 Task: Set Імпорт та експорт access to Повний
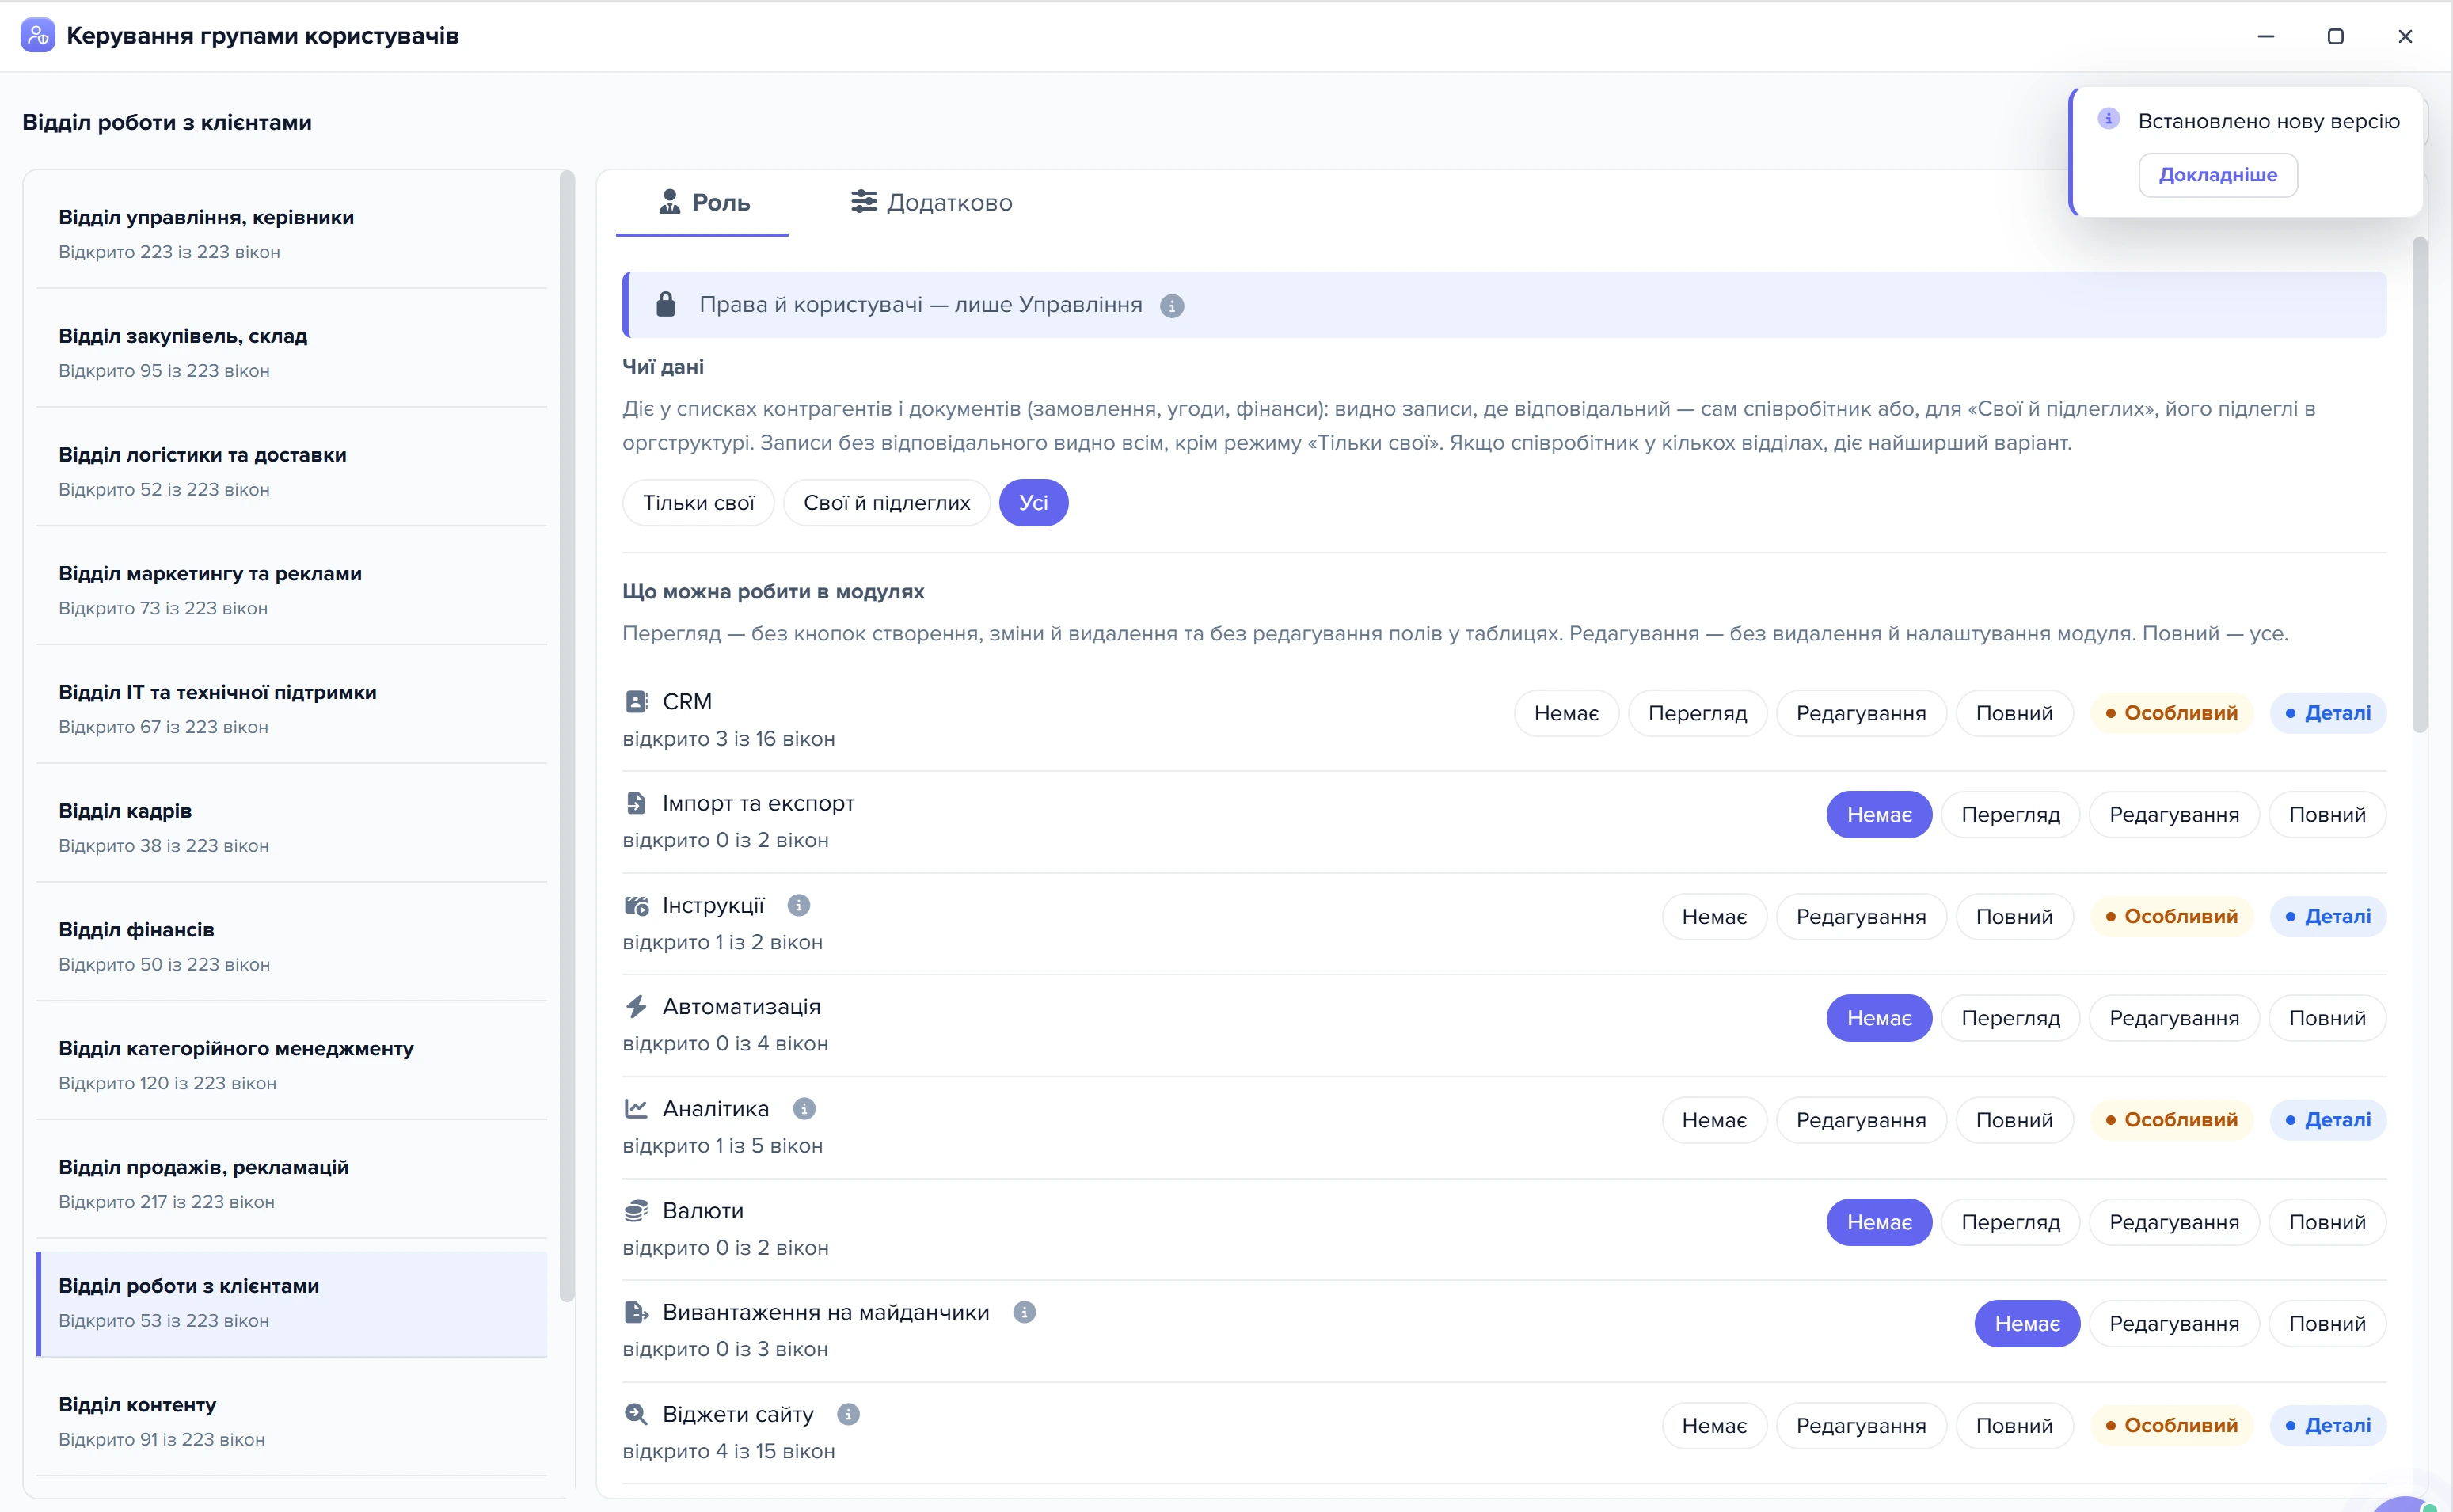(2327, 815)
